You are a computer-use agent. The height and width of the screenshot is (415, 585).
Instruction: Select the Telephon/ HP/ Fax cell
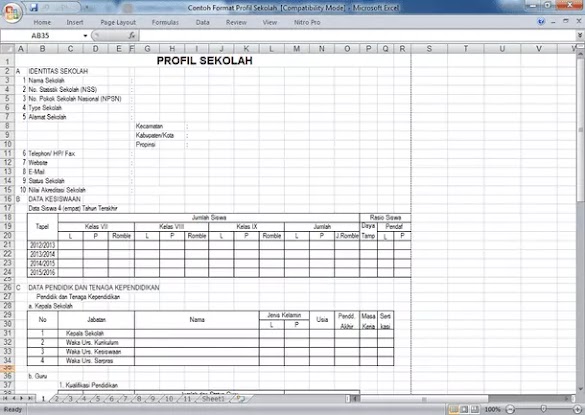51,153
